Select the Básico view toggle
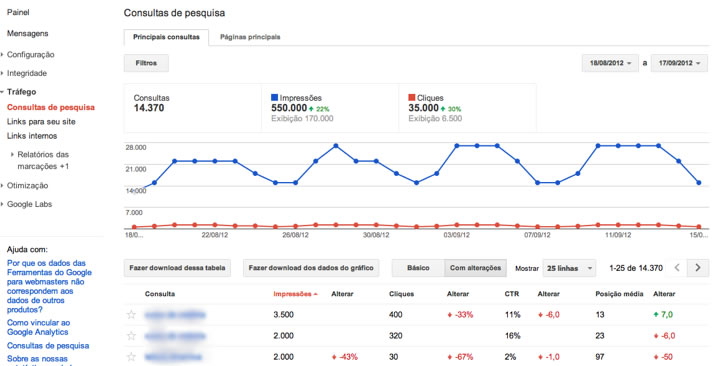The width and height of the screenshot is (720, 366). pyautogui.click(x=418, y=268)
